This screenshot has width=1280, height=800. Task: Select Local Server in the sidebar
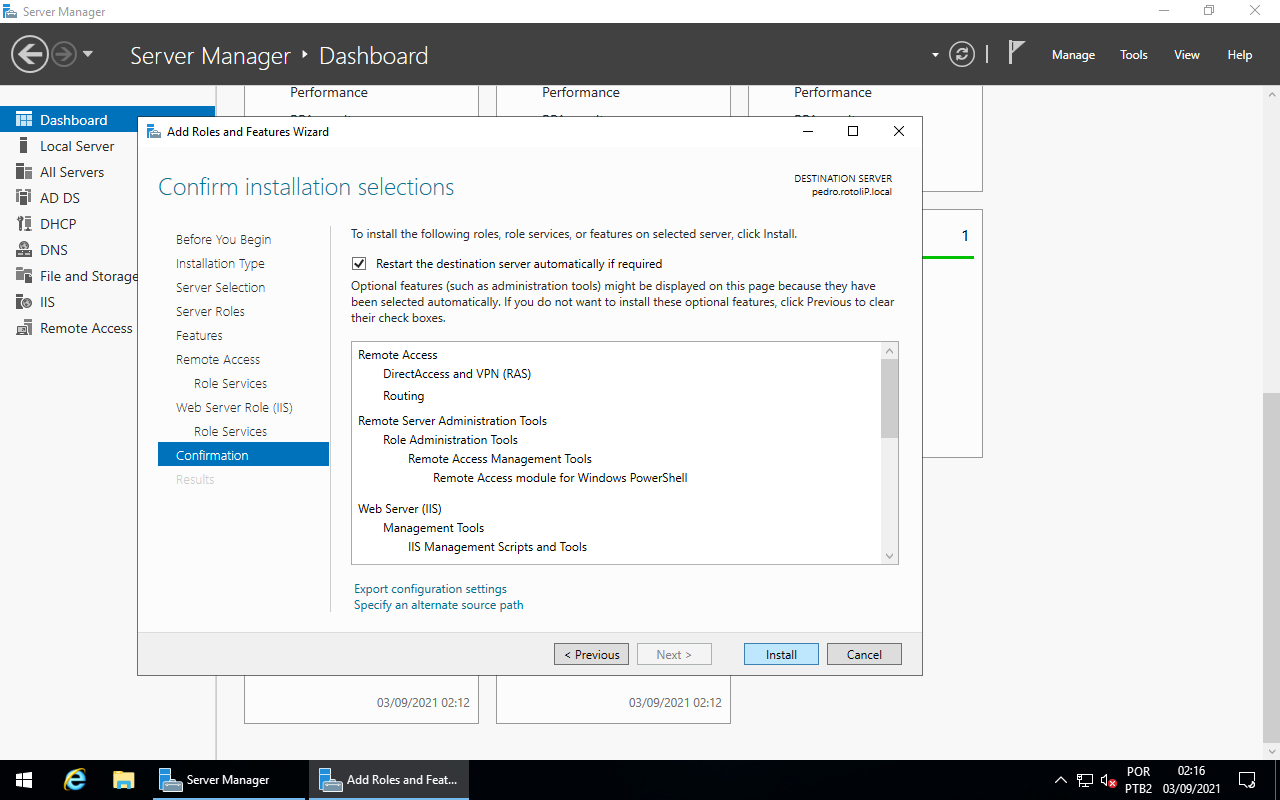click(x=75, y=145)
